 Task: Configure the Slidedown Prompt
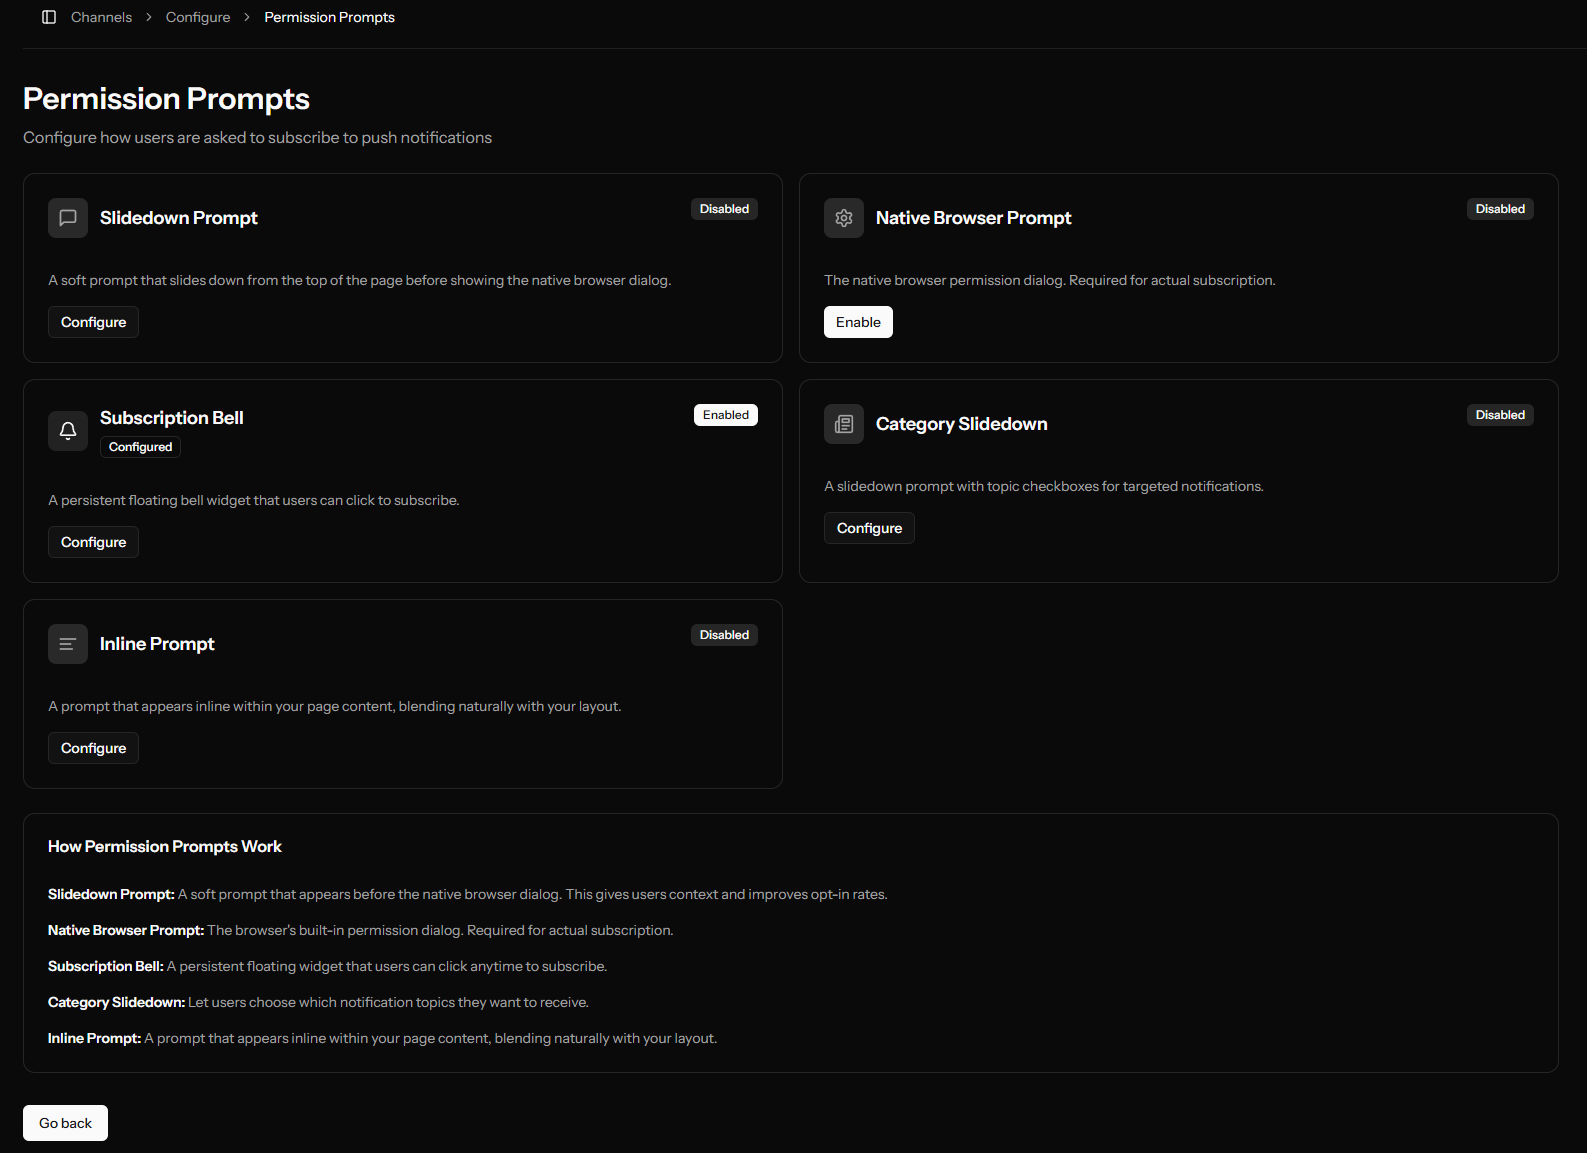93,322
